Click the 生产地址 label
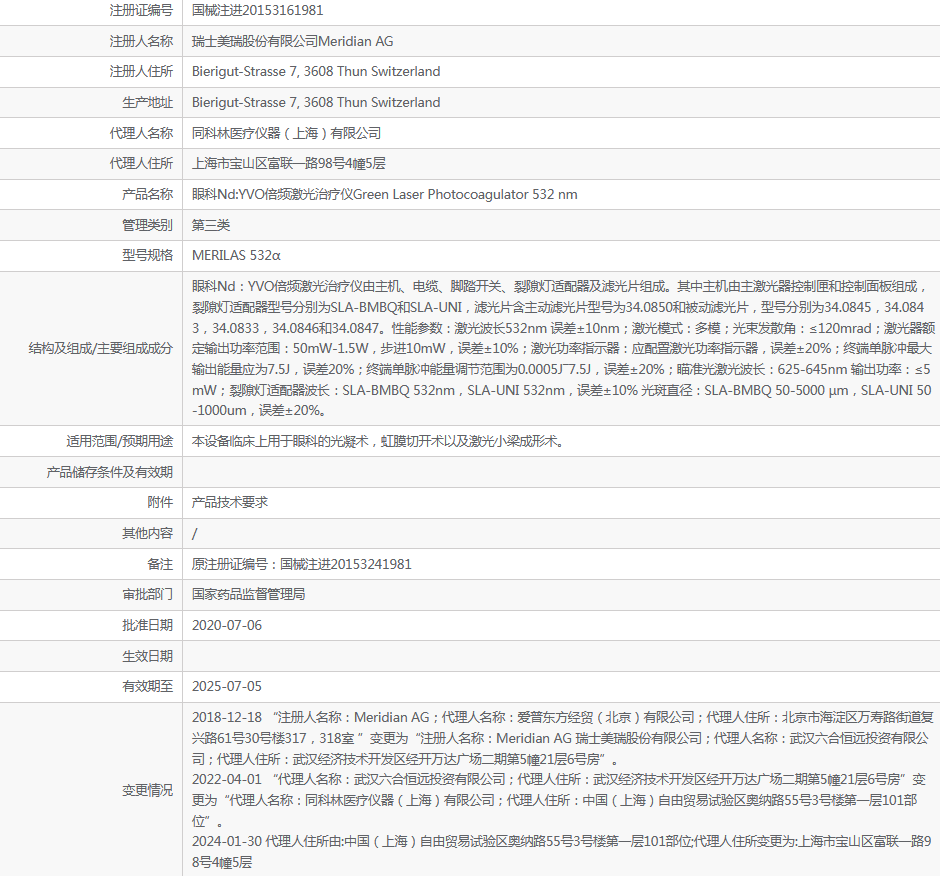Screen dimensions: 940x876 [x=147, y=103]
